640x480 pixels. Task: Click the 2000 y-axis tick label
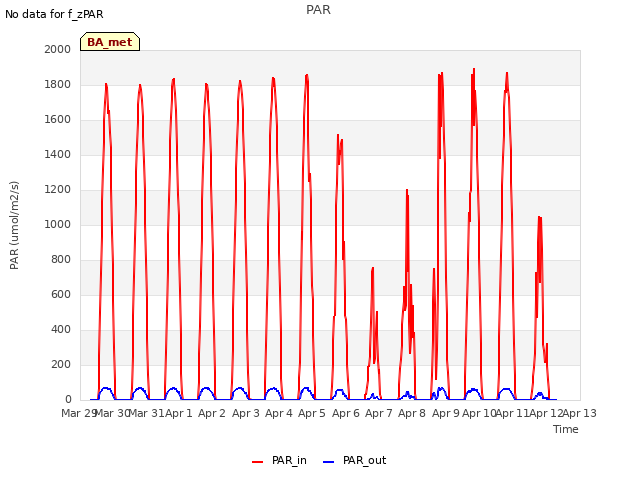58,49
